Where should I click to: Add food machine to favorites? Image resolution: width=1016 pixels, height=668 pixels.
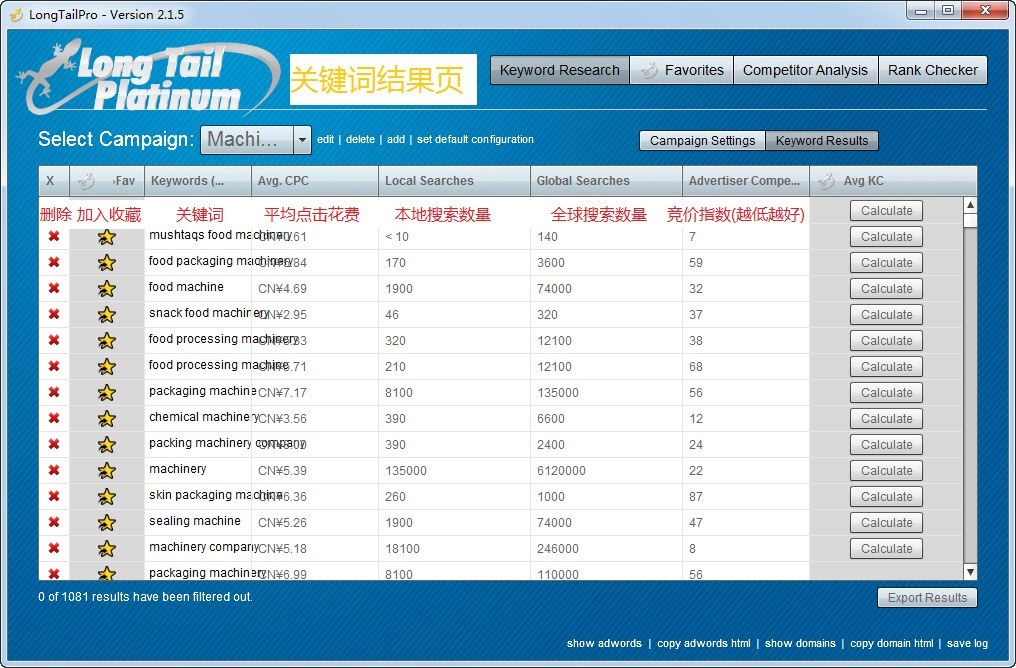coord(107,289)
